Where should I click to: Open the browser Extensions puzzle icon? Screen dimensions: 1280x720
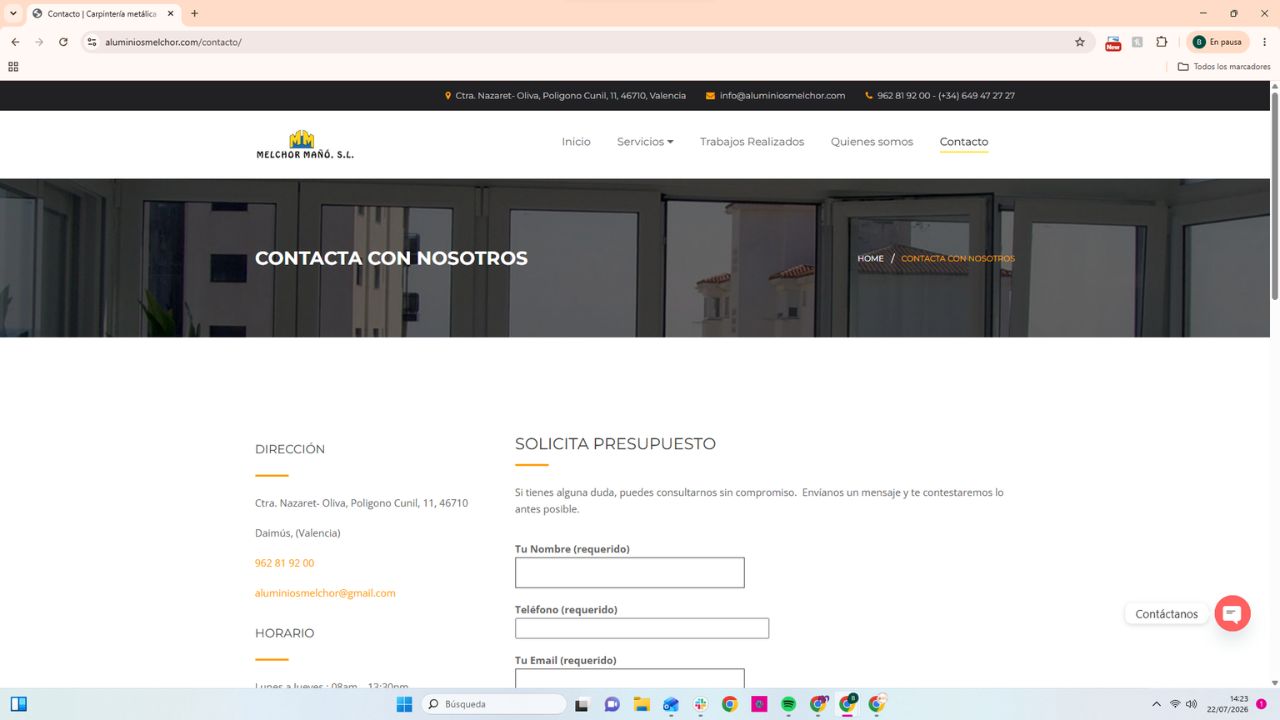(x=1161, y=42)
